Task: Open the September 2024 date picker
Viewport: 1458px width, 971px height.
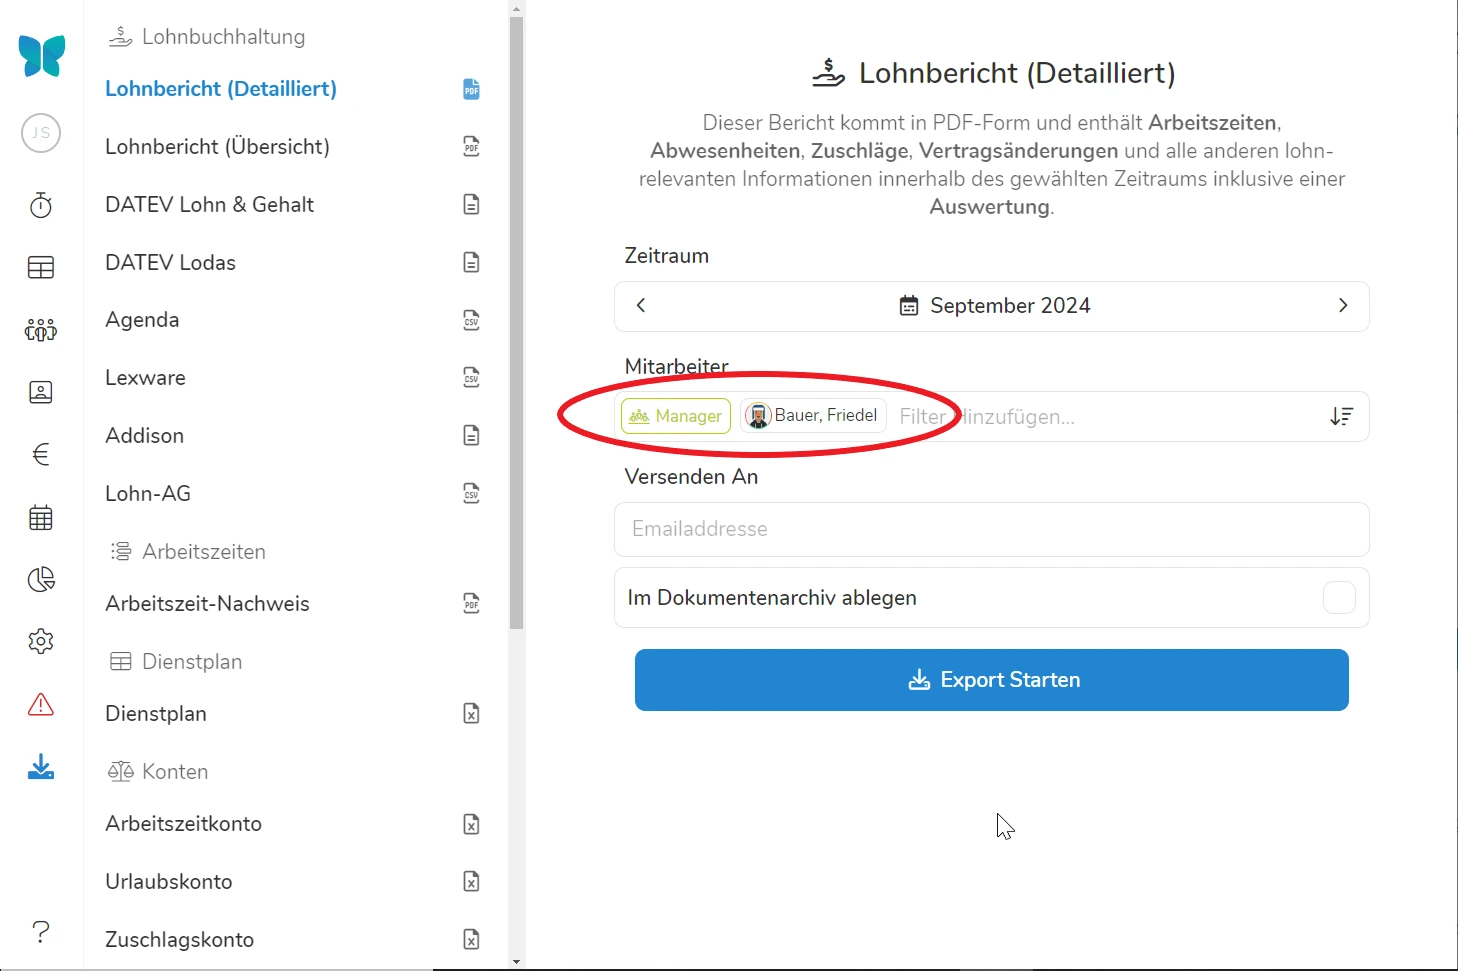Action: tap(993, 306)
